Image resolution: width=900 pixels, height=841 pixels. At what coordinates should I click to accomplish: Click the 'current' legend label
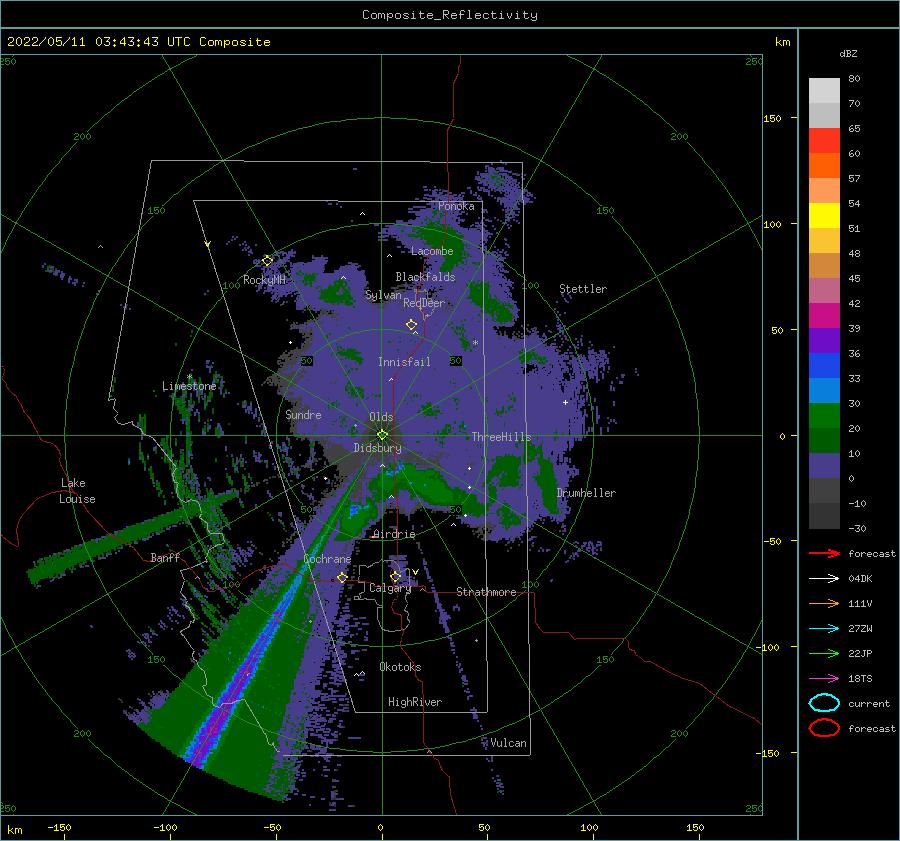click(869, 703)
